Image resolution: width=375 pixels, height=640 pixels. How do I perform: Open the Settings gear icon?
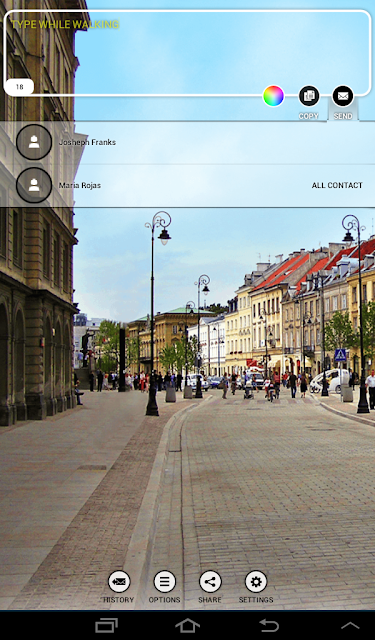pyautogui.click(x=256, y=582)
